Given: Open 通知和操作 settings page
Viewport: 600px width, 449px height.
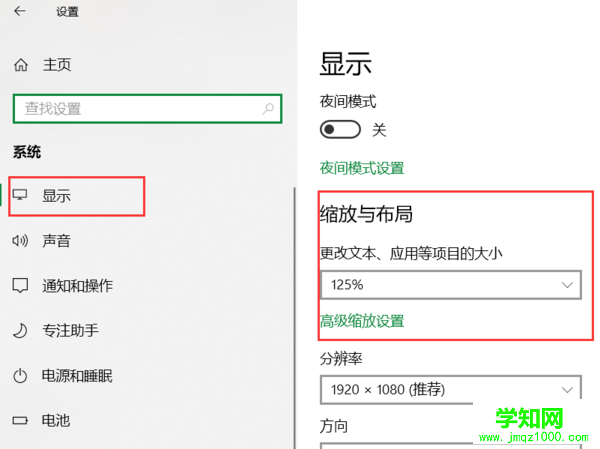Looking at the screenshot, I should [x=77, y=286].
